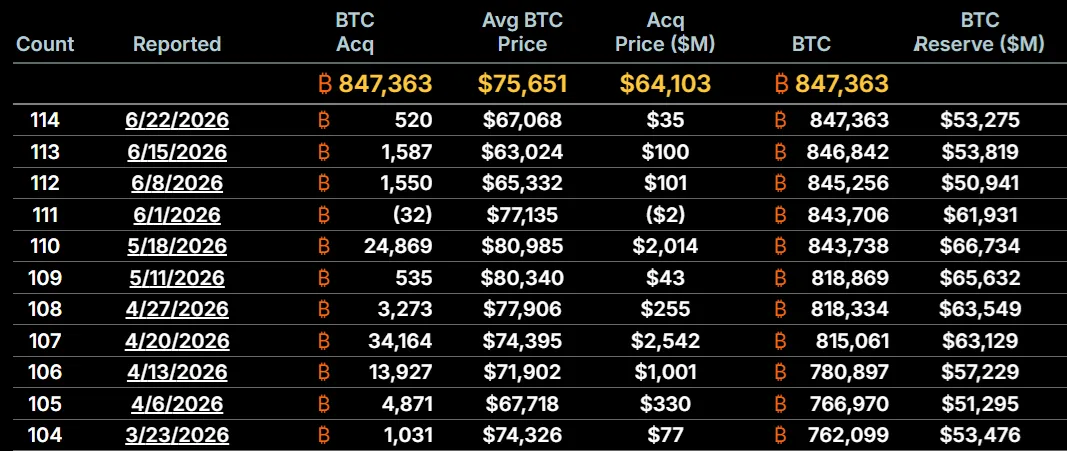Image resolution: width=1067 pixels, height=451 pixels.
Task: Click the 6/8/2026 report link
Action: [177, 183]
